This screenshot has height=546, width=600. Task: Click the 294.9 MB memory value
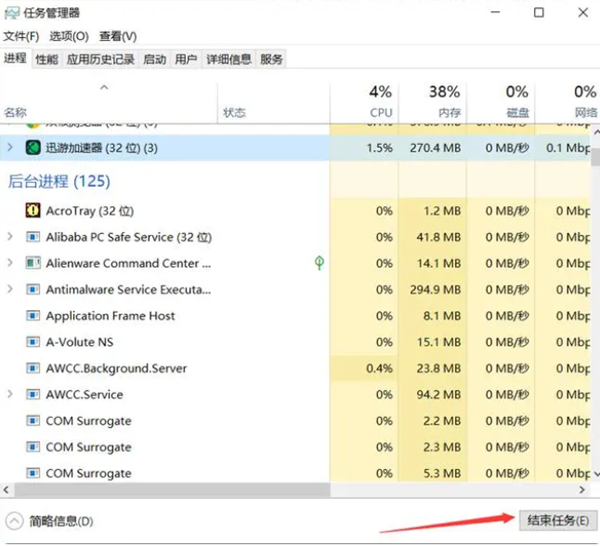[x=435, y=289]
